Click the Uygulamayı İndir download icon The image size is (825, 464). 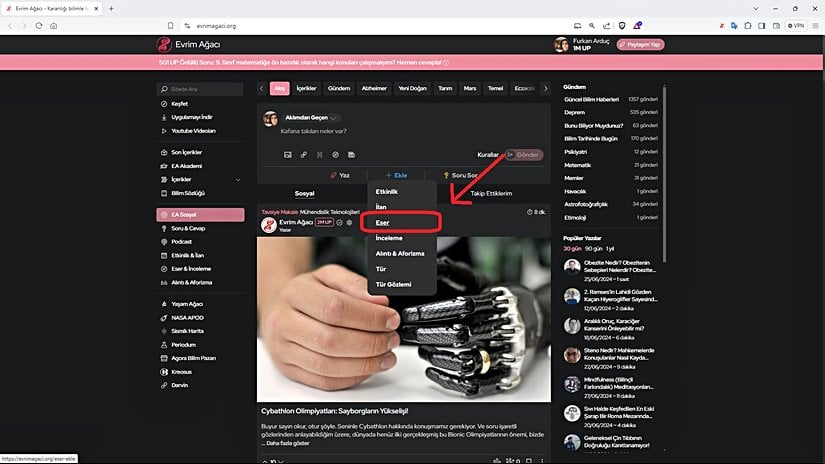click(x=163, y=117)
